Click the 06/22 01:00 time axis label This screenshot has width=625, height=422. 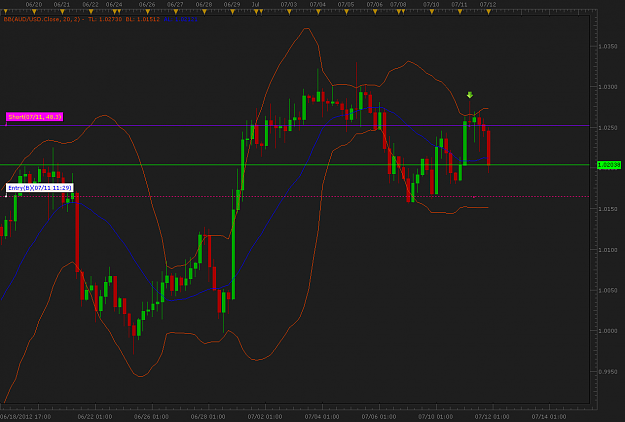pyautogui.click(x=95, y=417)
